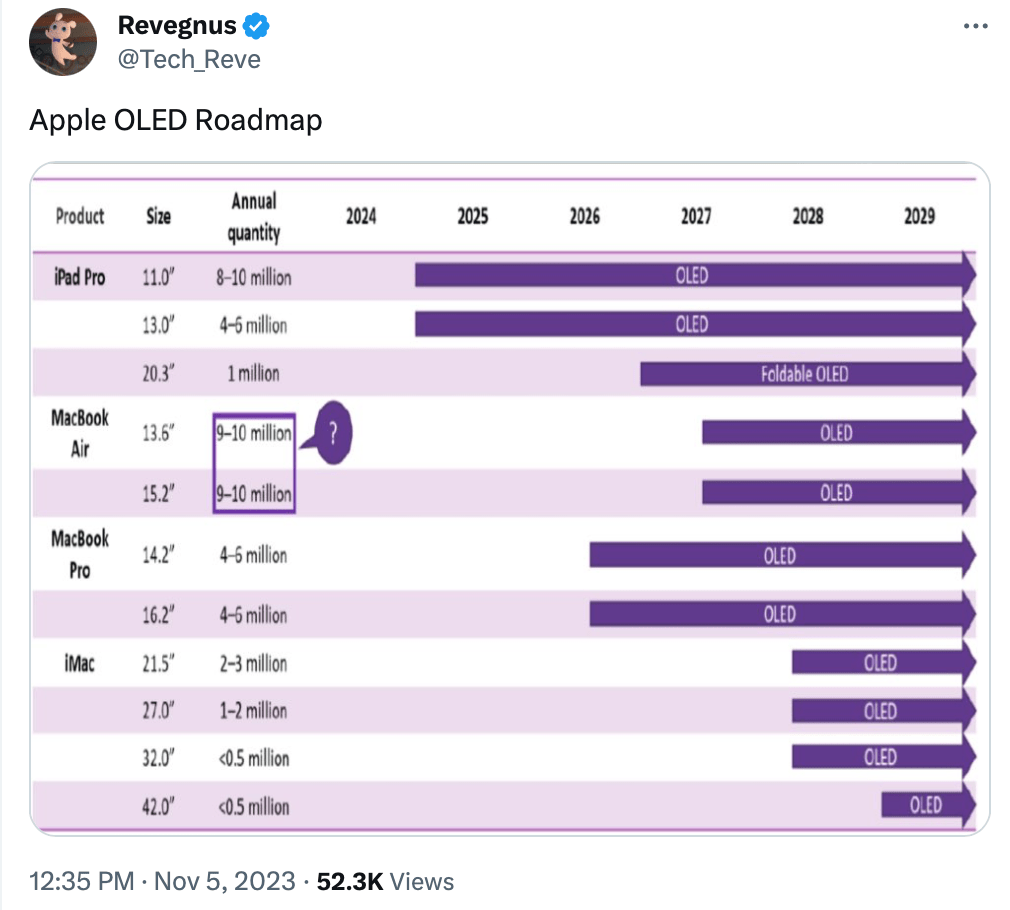Click the 2024 column header

(x=361, y=216)
